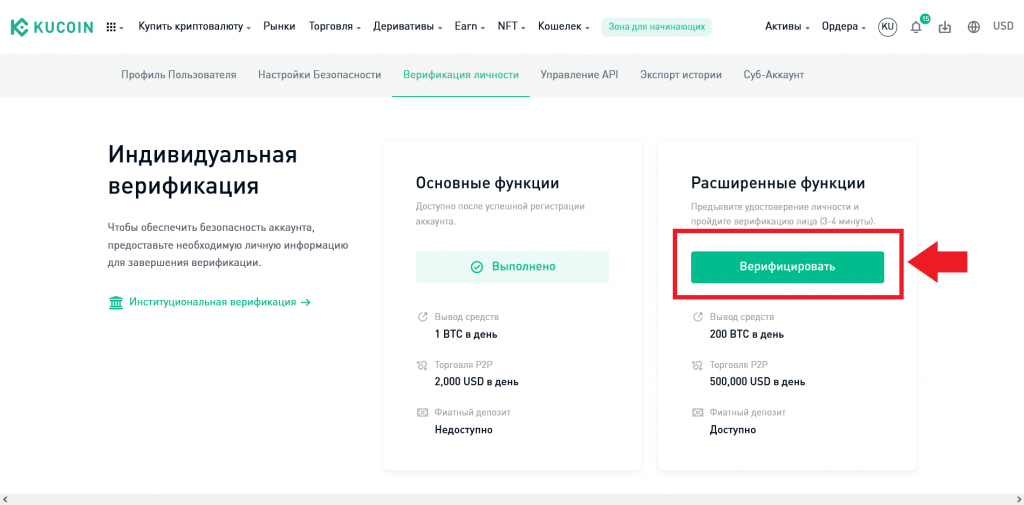This screenshot has width=1024, height=505.
Task: Follow Институциональная верификация link
Action: (219, 302)
